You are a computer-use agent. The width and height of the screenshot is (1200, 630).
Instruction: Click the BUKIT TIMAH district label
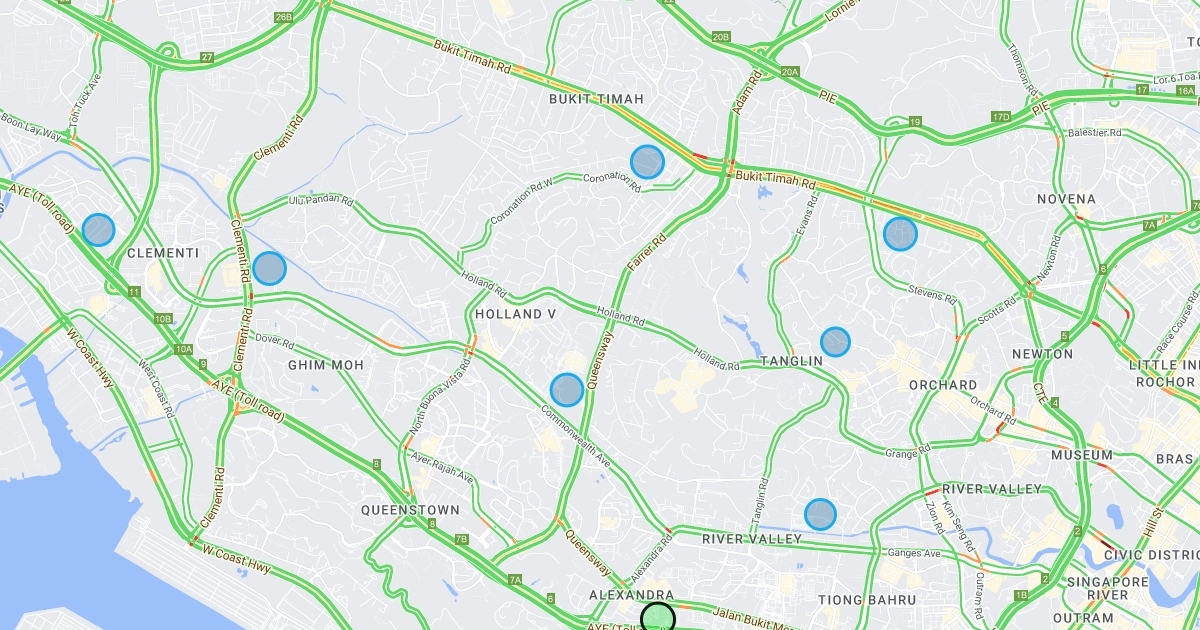(596, 99)
